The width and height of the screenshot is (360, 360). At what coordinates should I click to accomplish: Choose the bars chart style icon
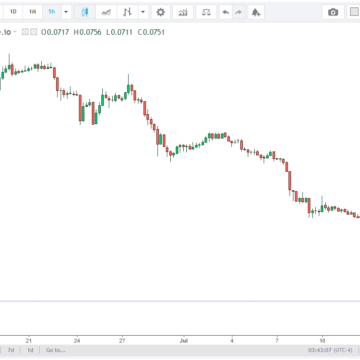pos(127,12)
